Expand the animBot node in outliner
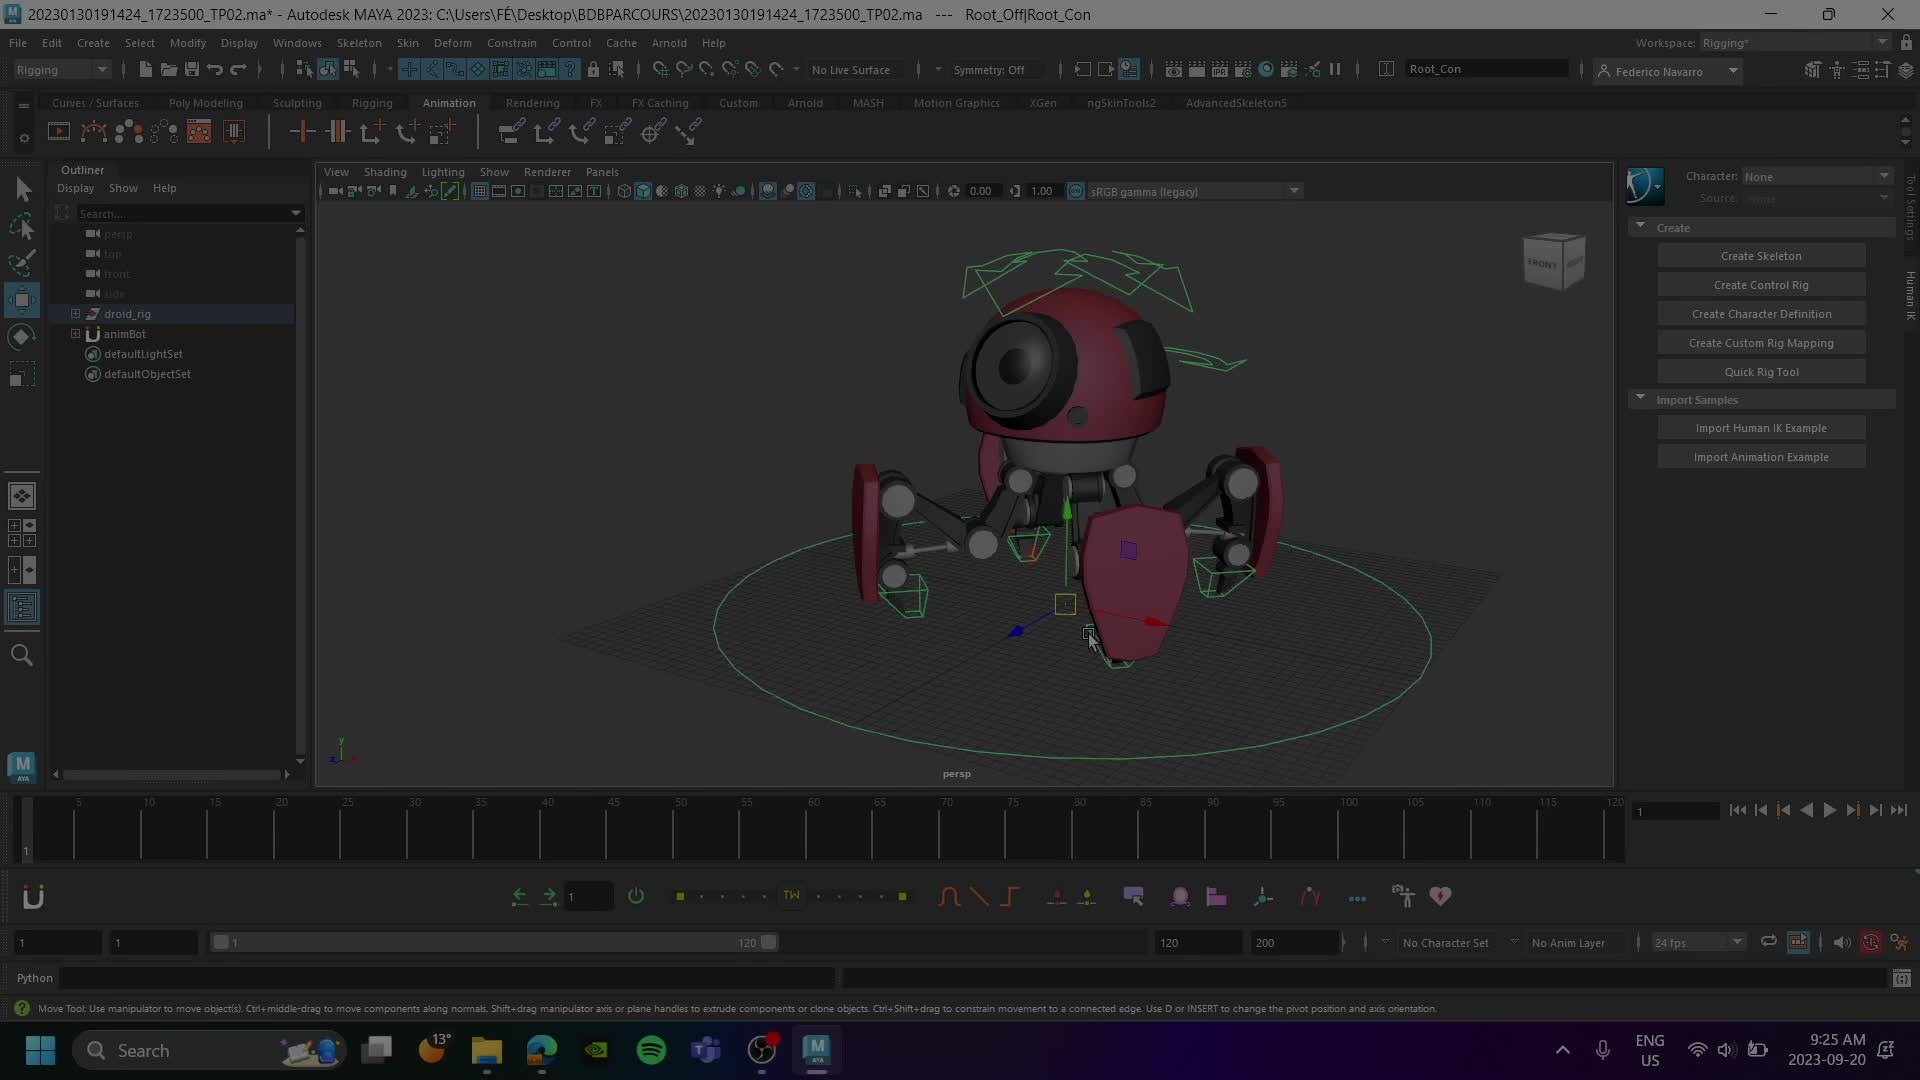 tap(75, 334)
